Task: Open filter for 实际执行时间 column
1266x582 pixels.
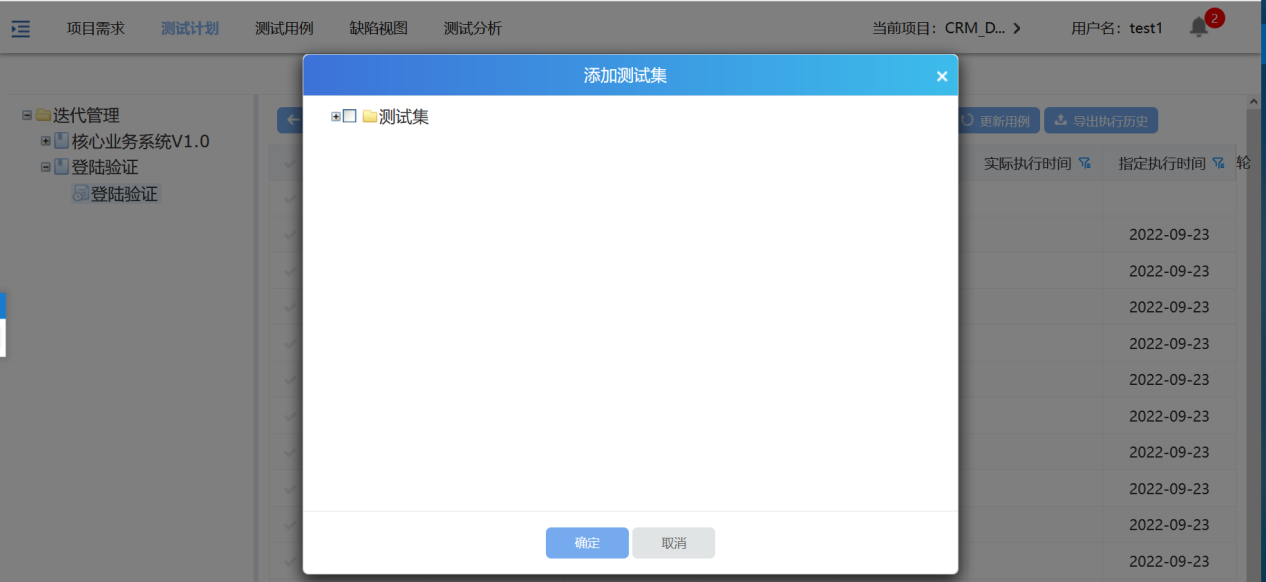Action: (1085, 163)
